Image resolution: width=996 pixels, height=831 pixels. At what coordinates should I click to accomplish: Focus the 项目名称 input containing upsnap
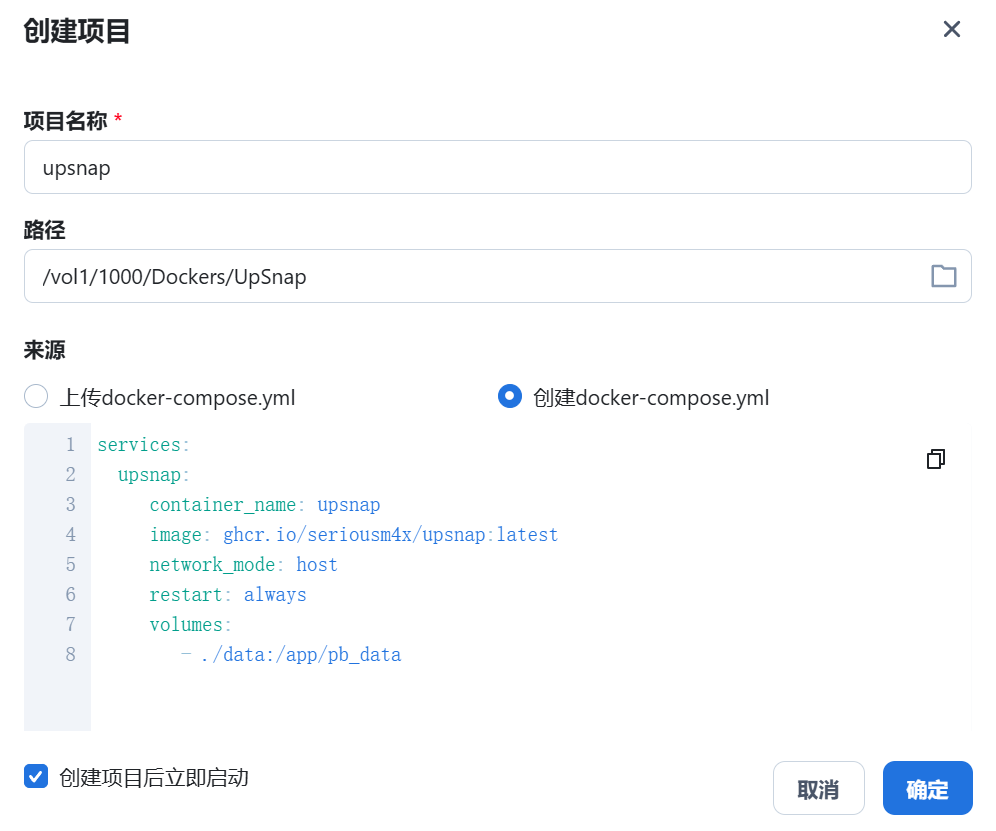point(497,167)
